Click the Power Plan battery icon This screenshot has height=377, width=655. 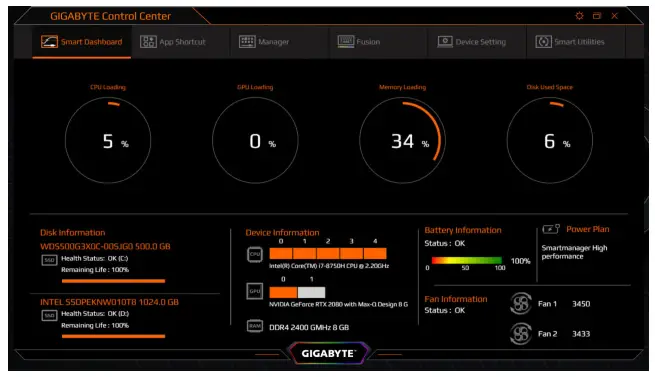pos(551,229)
